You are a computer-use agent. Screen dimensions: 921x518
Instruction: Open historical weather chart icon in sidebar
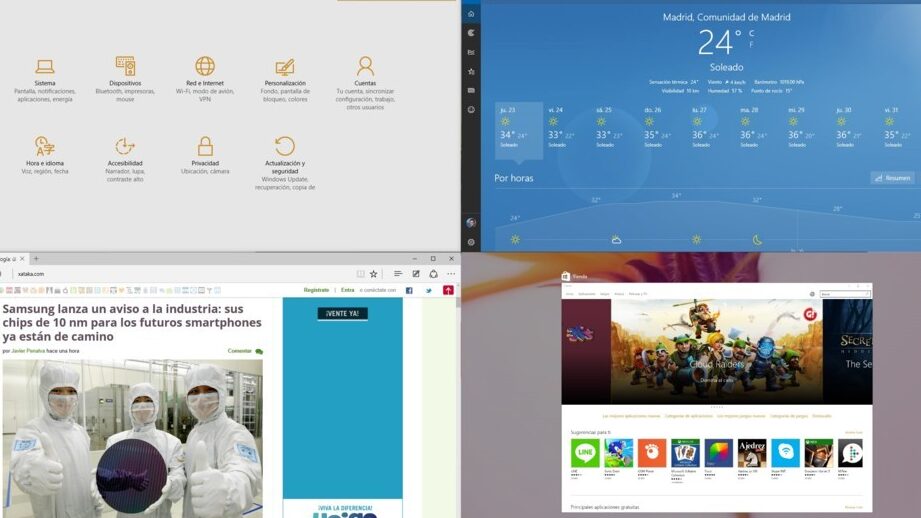471,52
